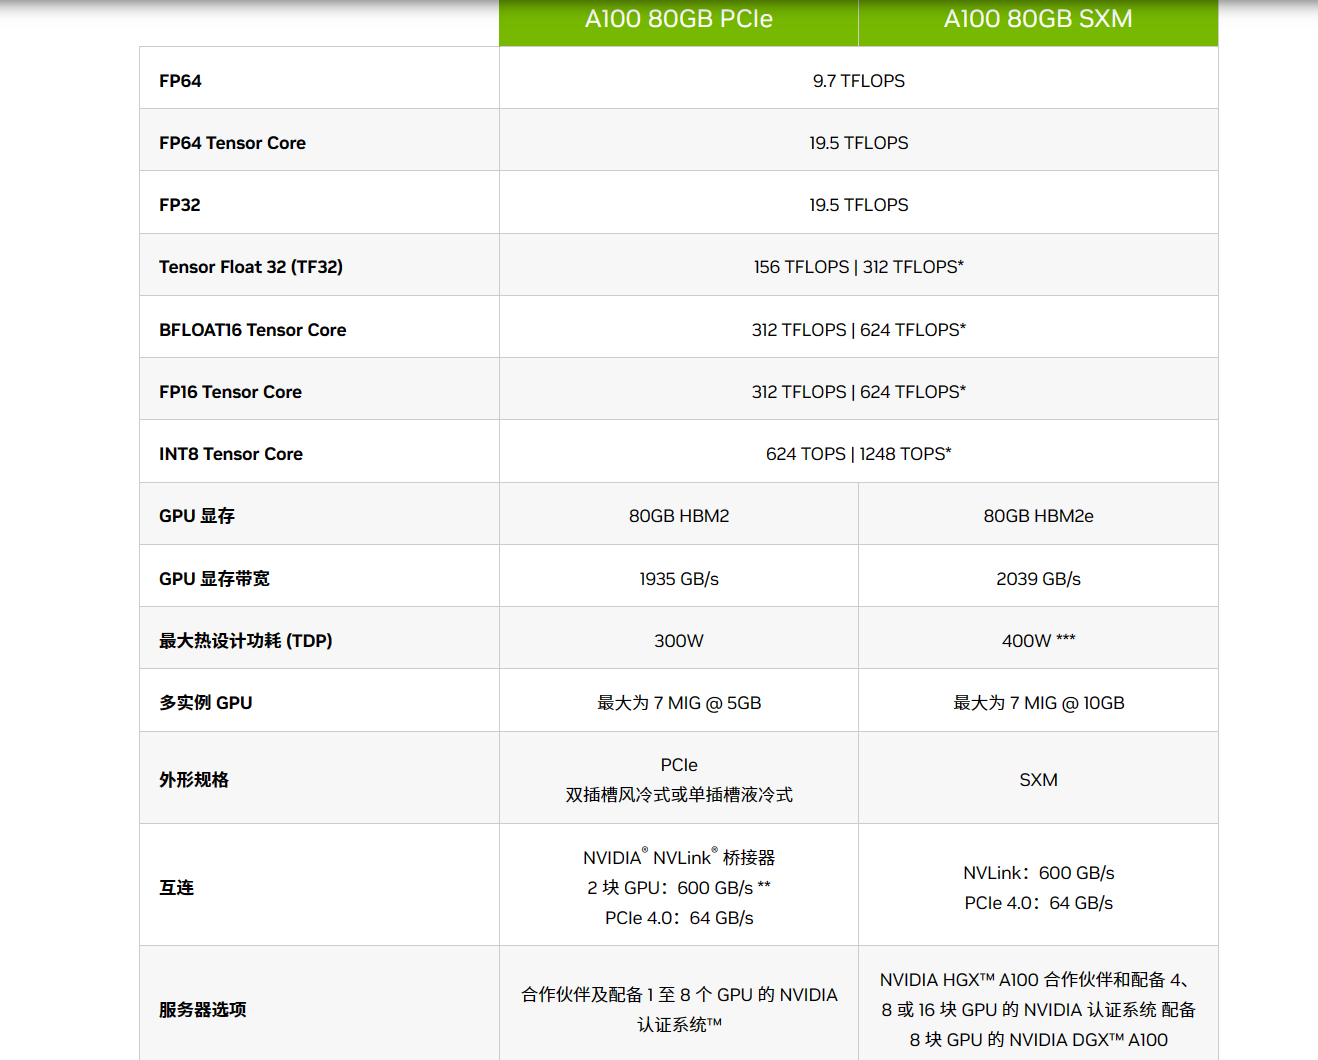Click the '互连' row label

pos(176,888)
